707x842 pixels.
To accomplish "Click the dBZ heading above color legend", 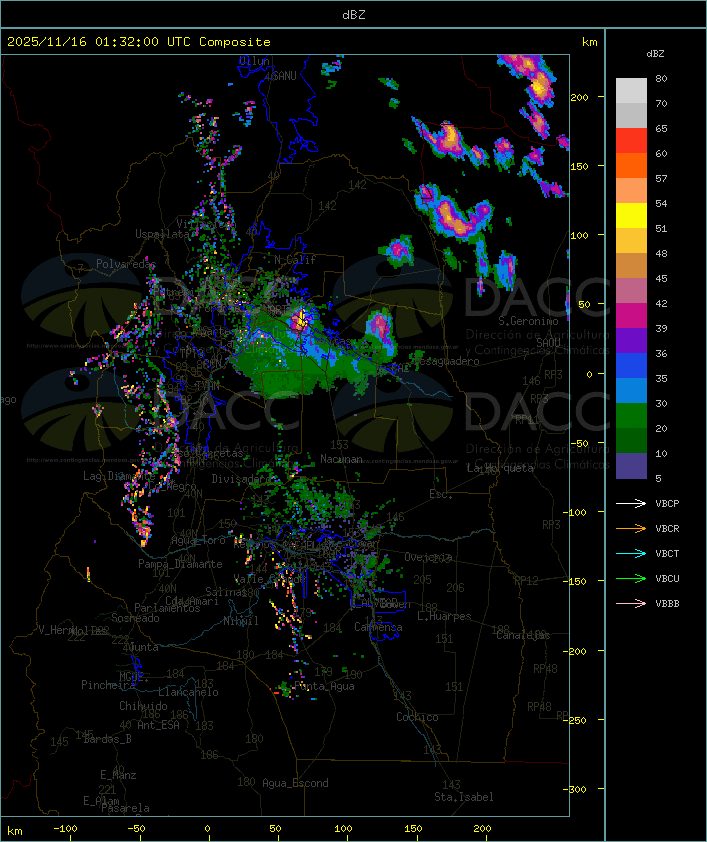I will tap(655, 54).
